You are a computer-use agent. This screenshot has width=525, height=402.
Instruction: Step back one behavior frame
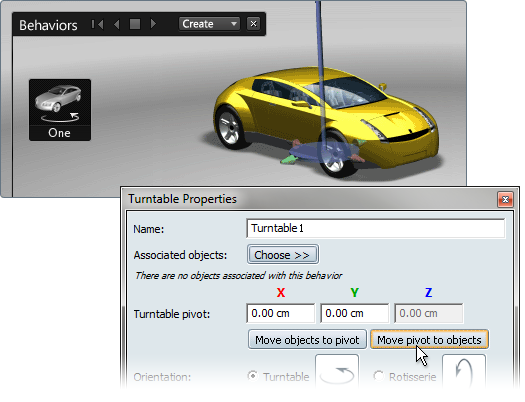tap(116, 24)
